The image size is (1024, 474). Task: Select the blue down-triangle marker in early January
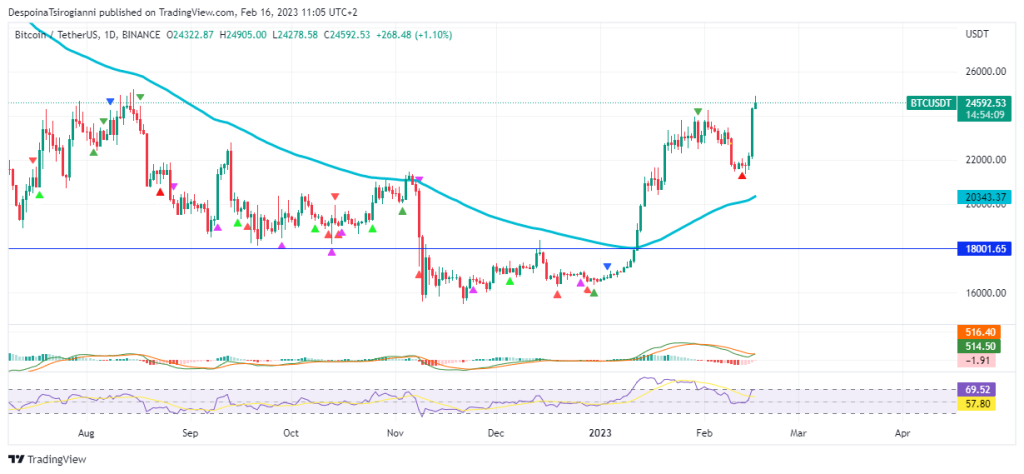pos(608,265)
